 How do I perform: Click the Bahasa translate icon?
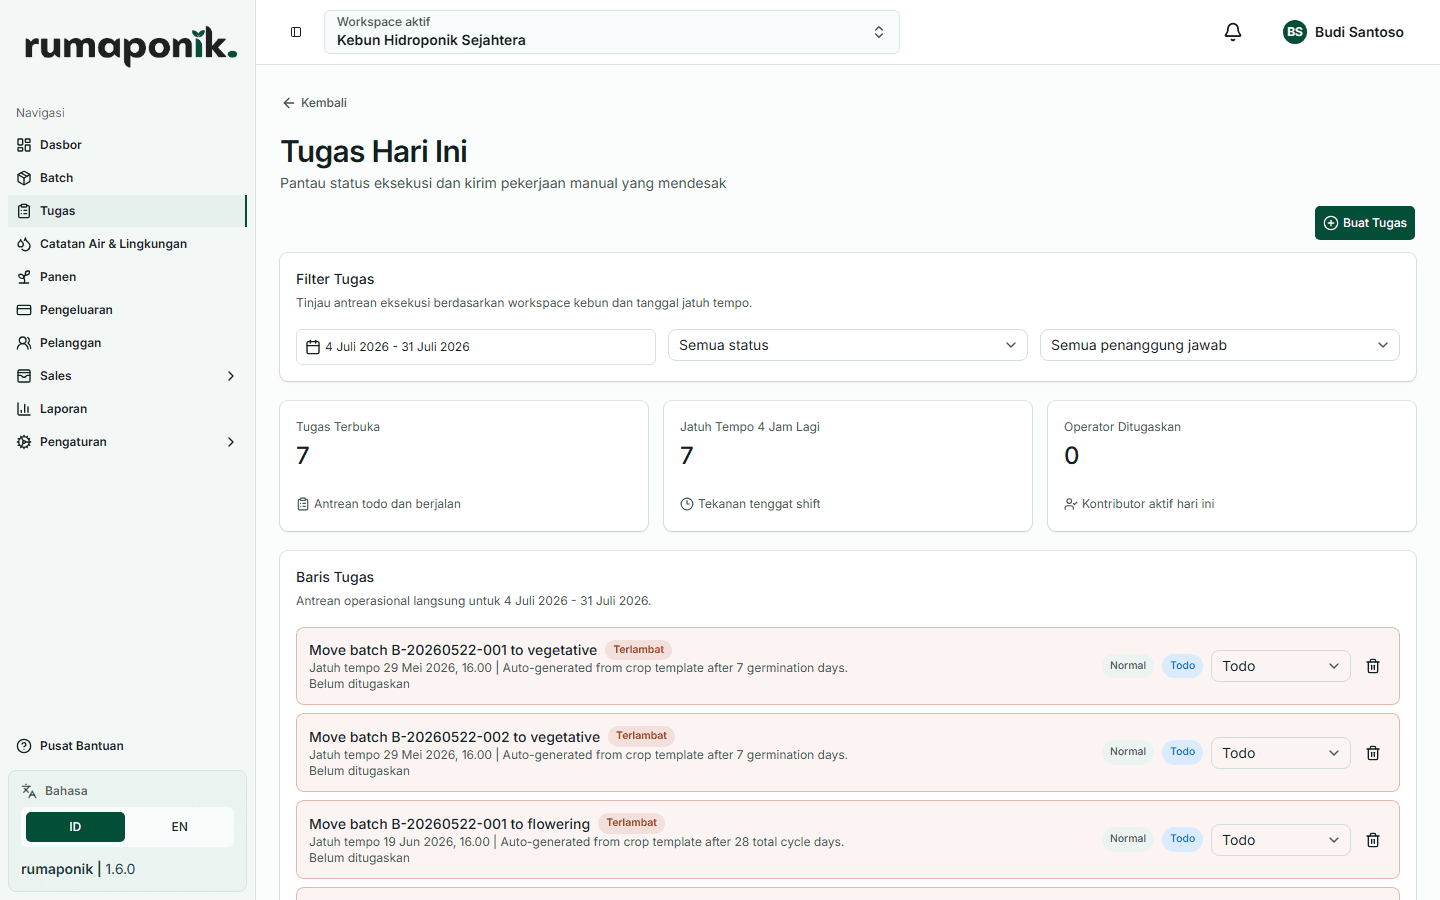[x=29, y=791]
